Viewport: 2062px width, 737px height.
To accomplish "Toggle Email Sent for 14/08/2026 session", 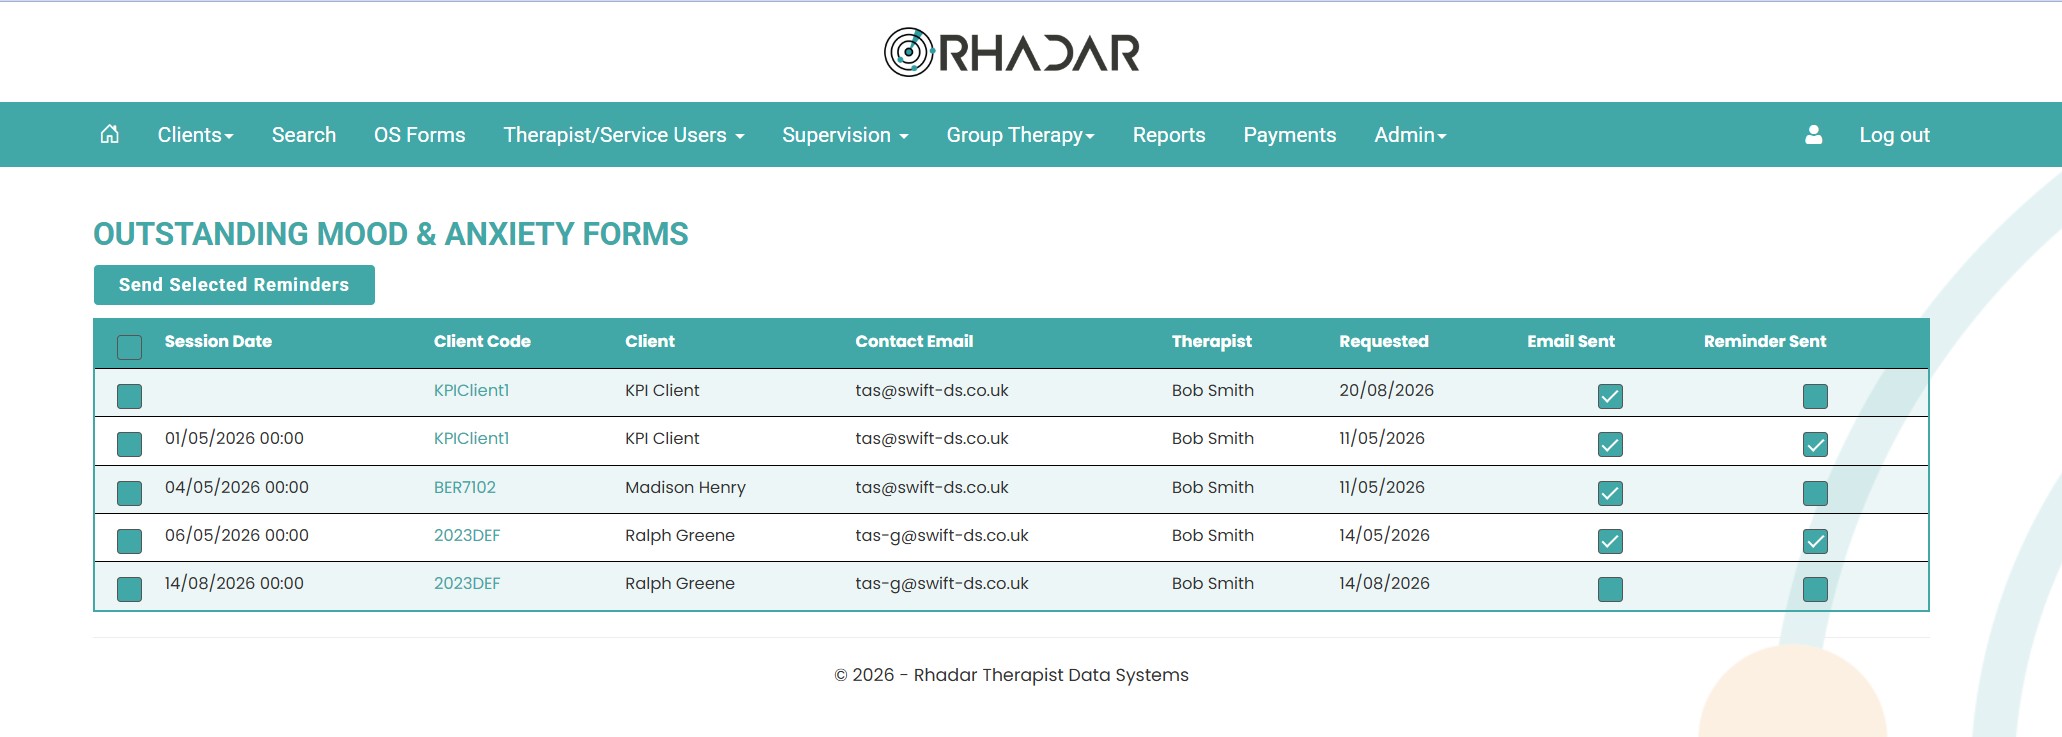I will pos(1610,589).
